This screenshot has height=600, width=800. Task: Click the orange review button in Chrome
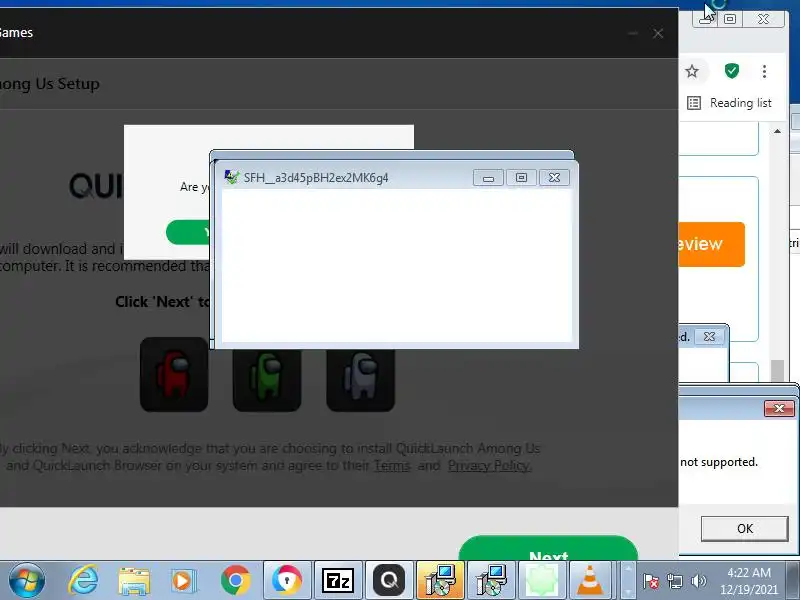coord(711,244)
